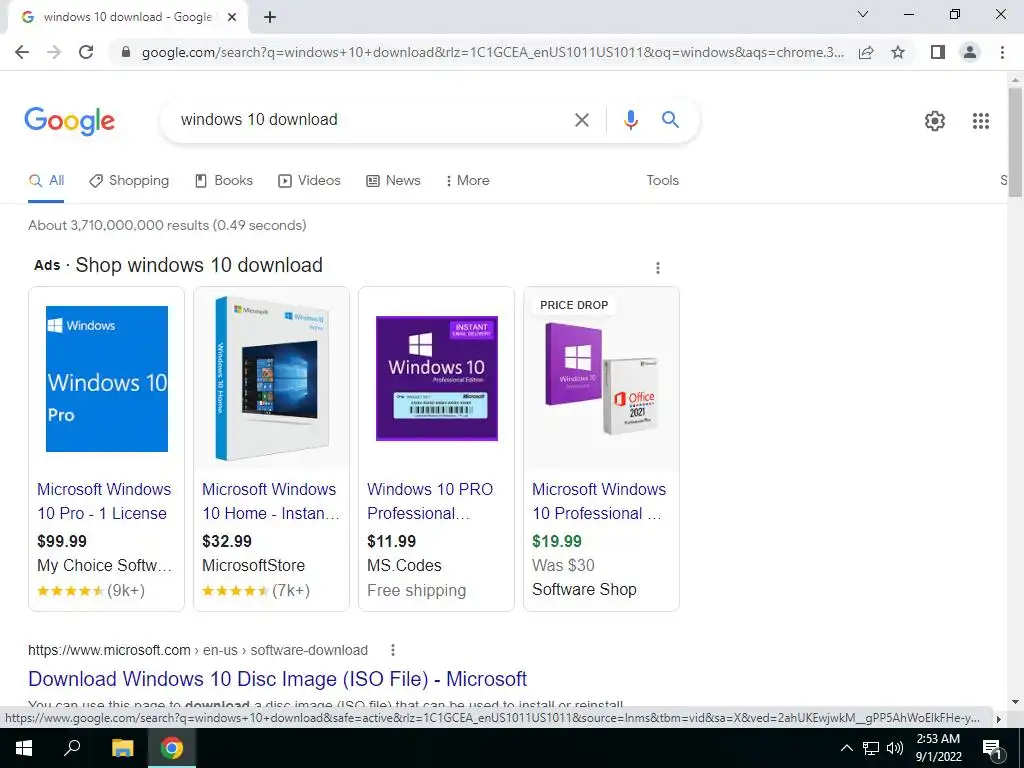The height and width of the screenshot is (768, 1024).
Task: Open the Google apps grid
Action: [980, 121]
